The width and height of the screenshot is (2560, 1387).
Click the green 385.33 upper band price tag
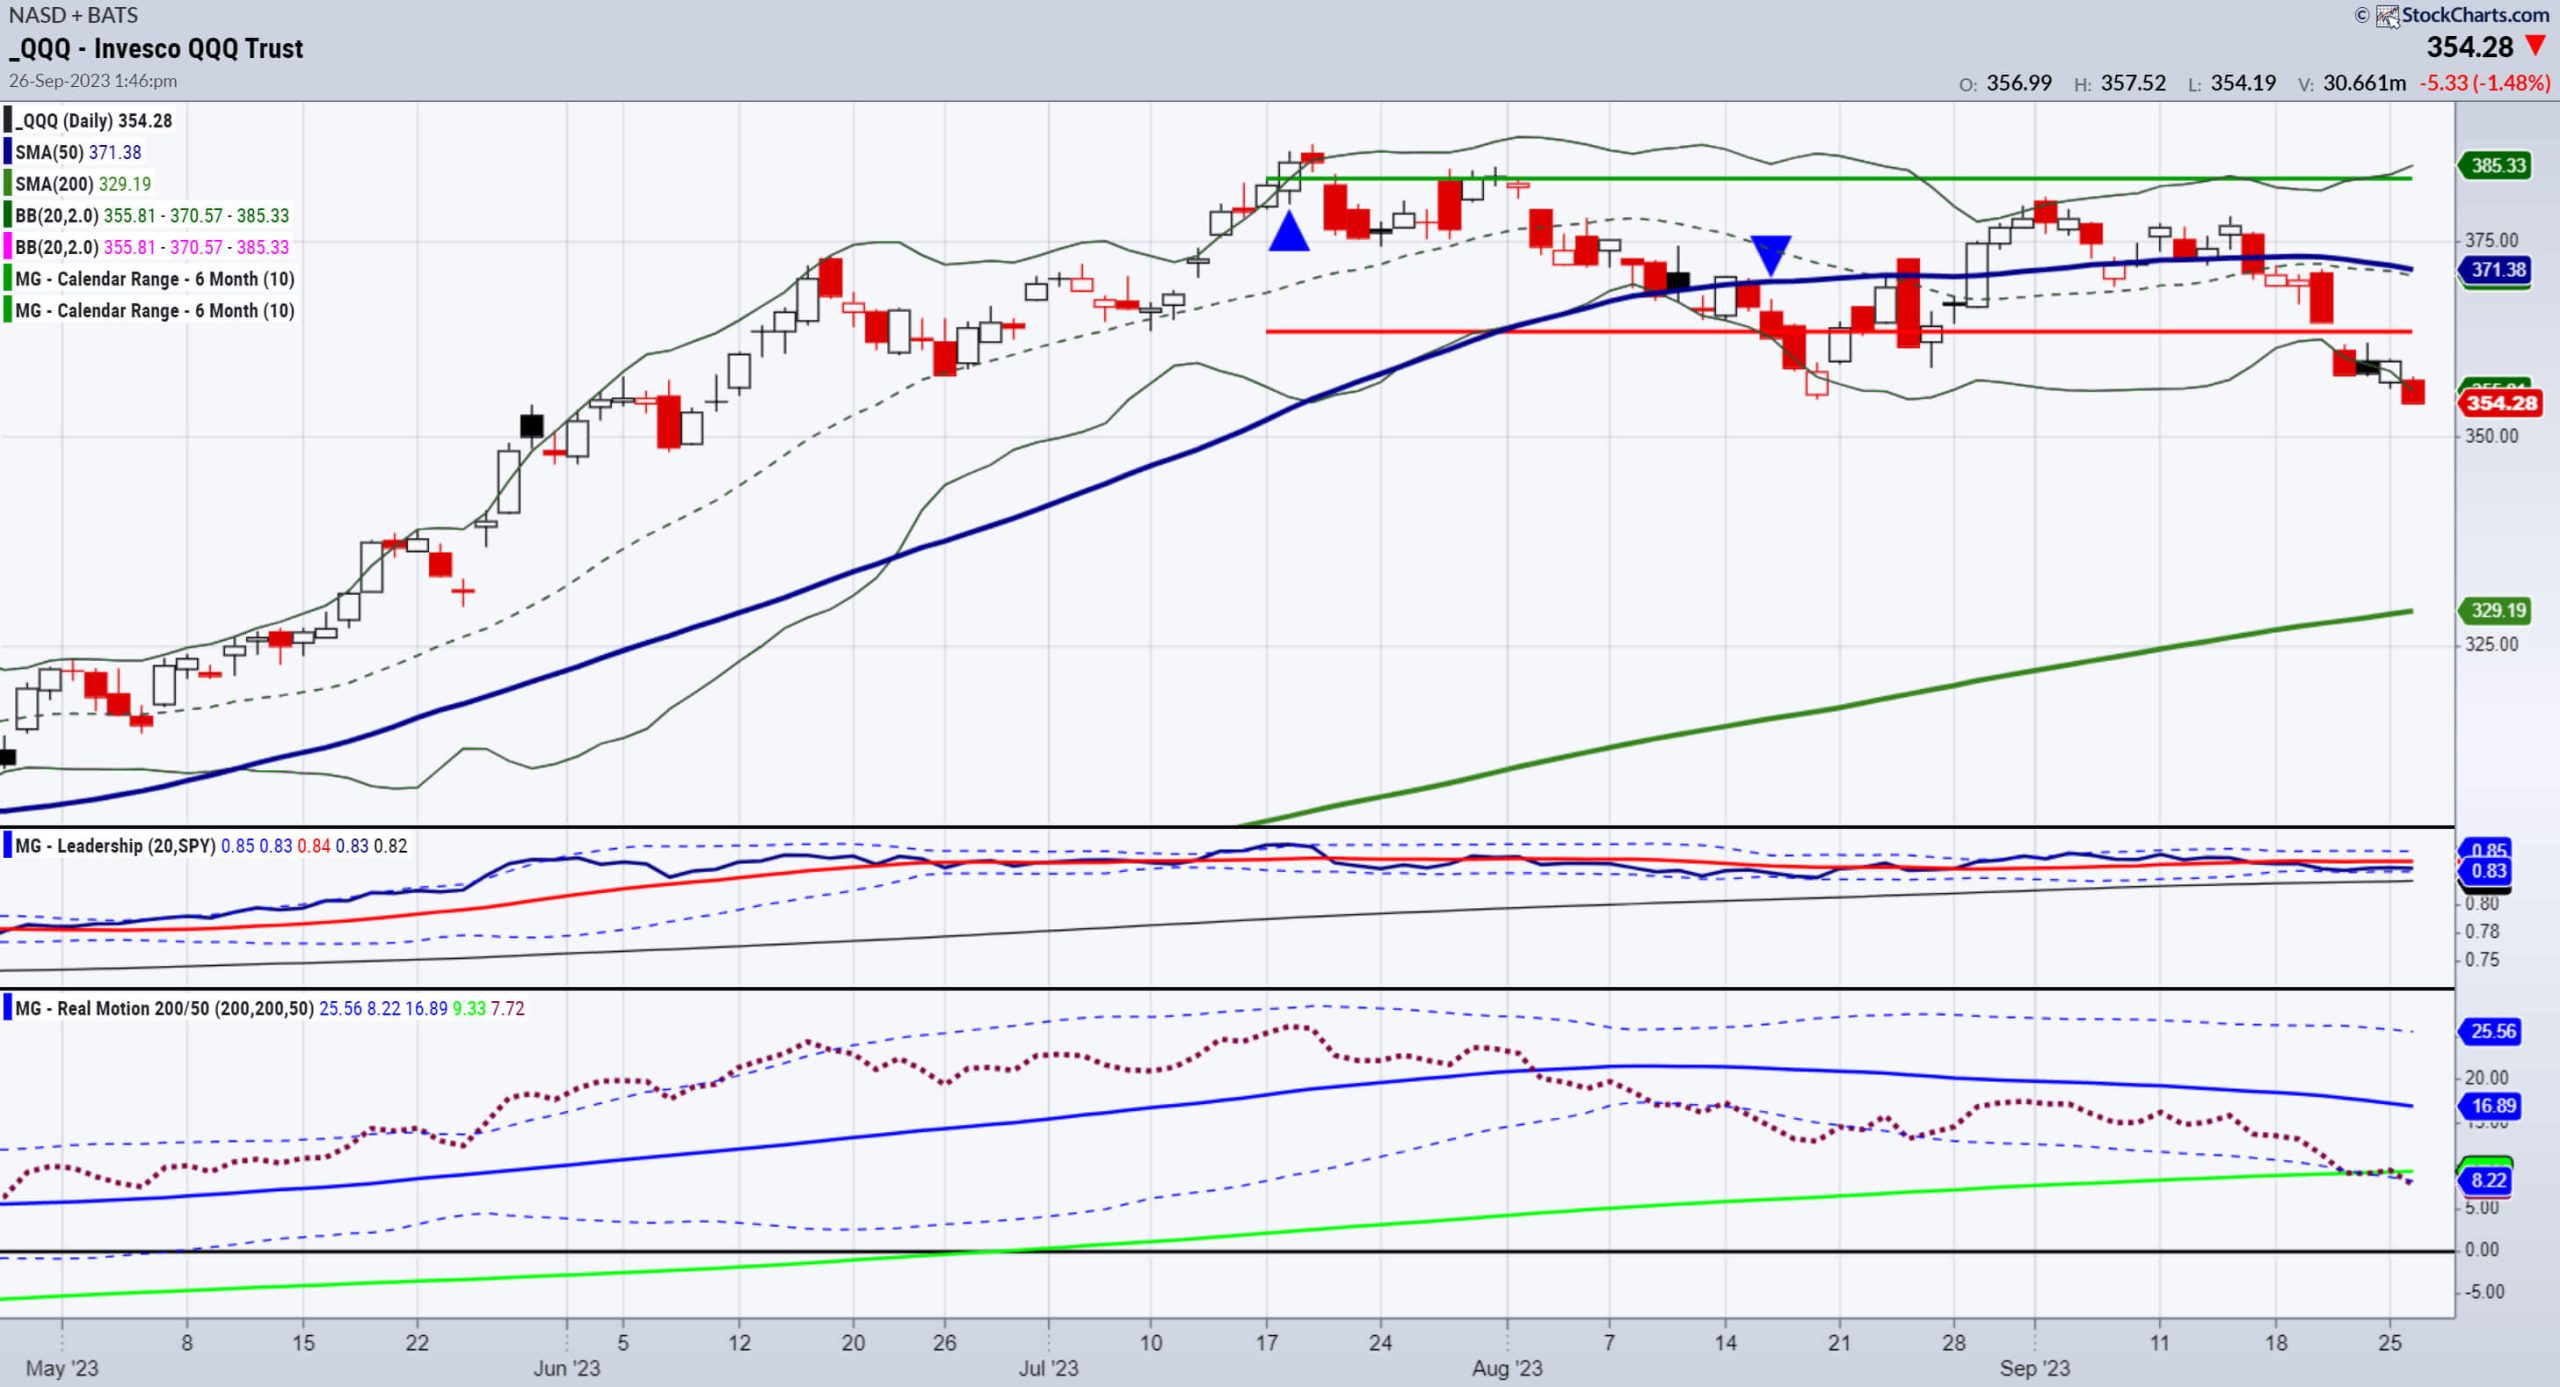[x=2497, y=165]
